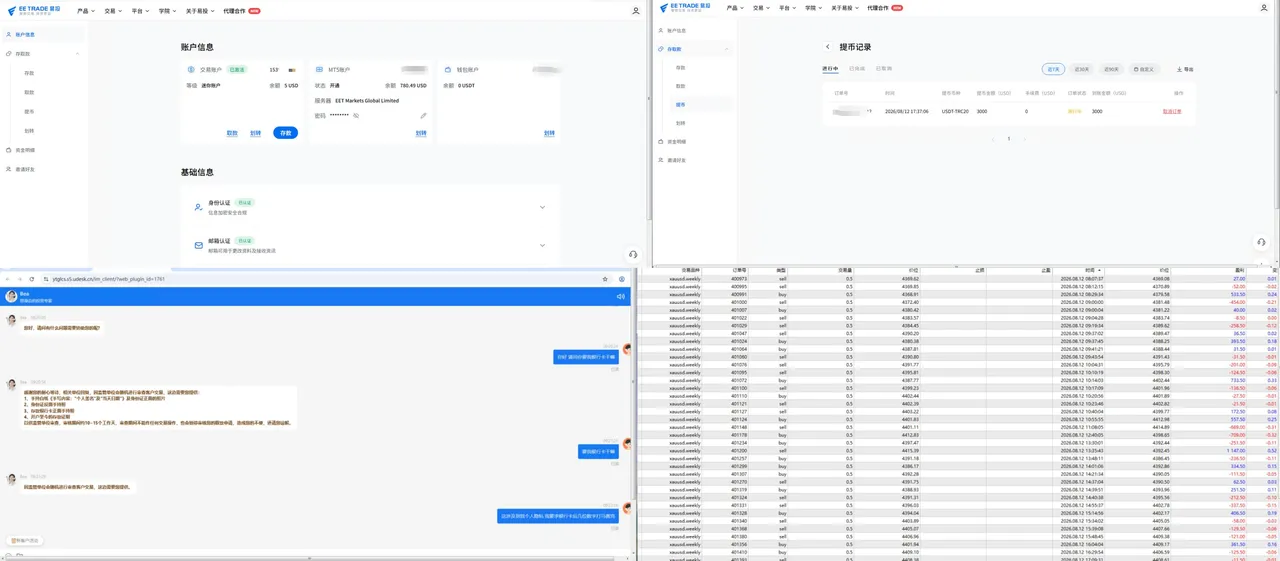Switch to 已取消 tab in withdrawal records
Image resolution: width=1280 pixels, height=561 pixels.
point(884,69)
